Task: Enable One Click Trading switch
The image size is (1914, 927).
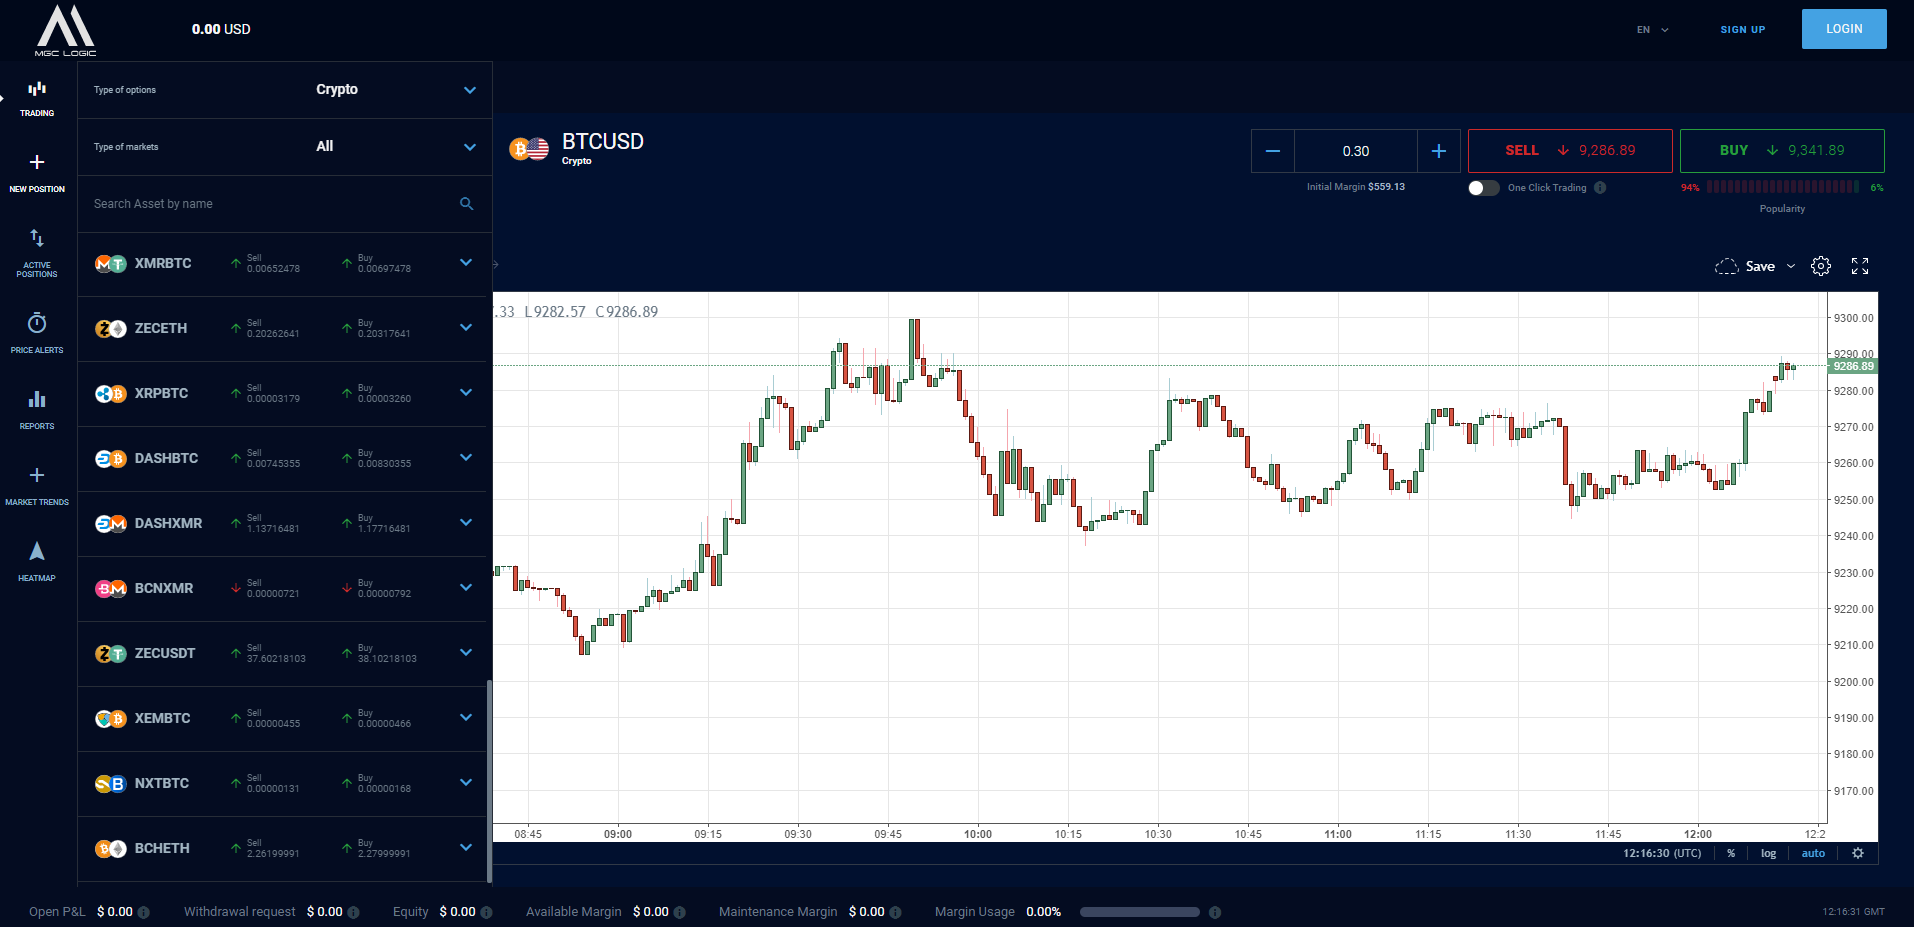Action: pyautogui.click(x=1483, y=188)
